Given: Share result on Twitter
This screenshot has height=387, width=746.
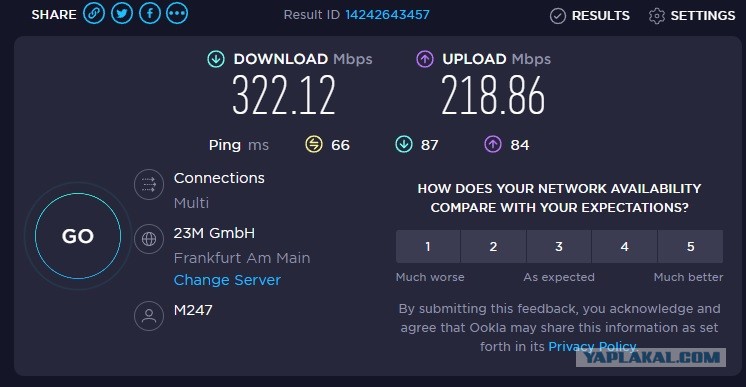Looking at the screenshot, I should 122,13.
